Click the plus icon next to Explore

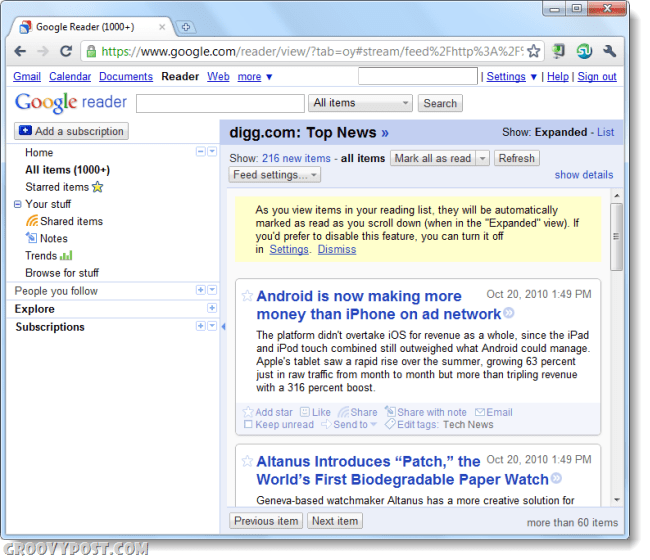211,308
